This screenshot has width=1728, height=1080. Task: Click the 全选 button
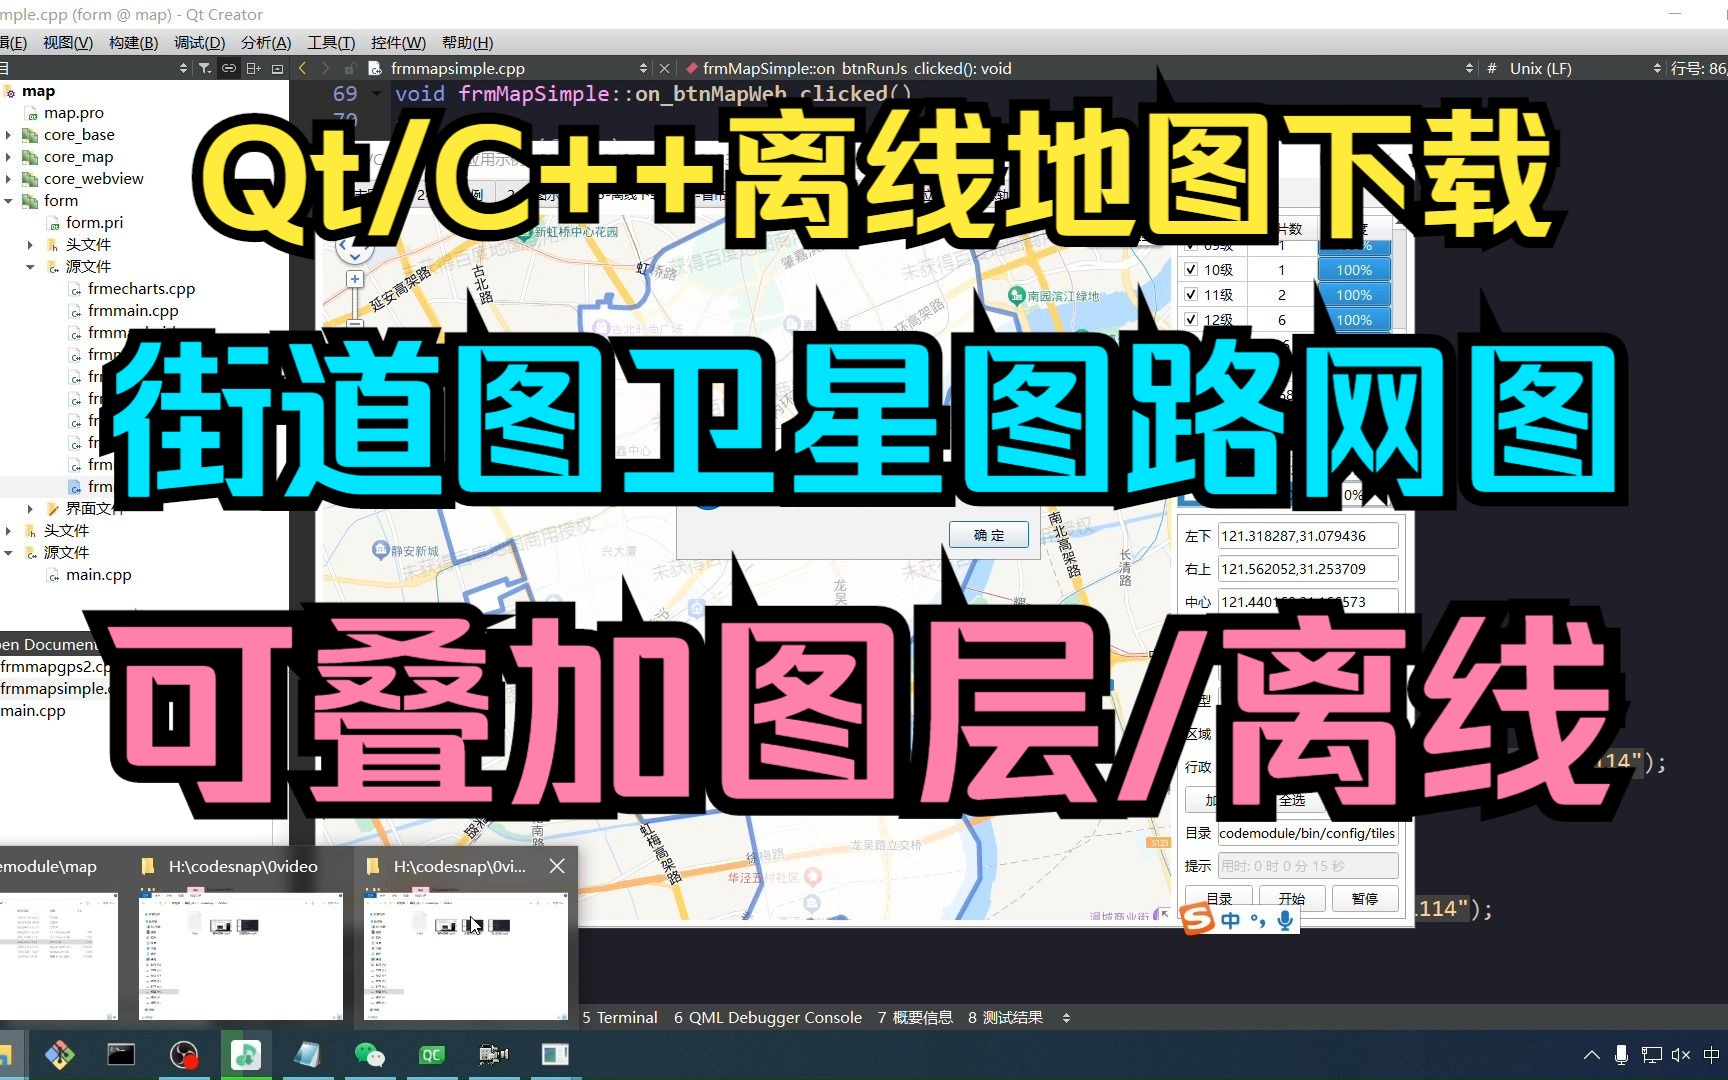(1292, 800)
